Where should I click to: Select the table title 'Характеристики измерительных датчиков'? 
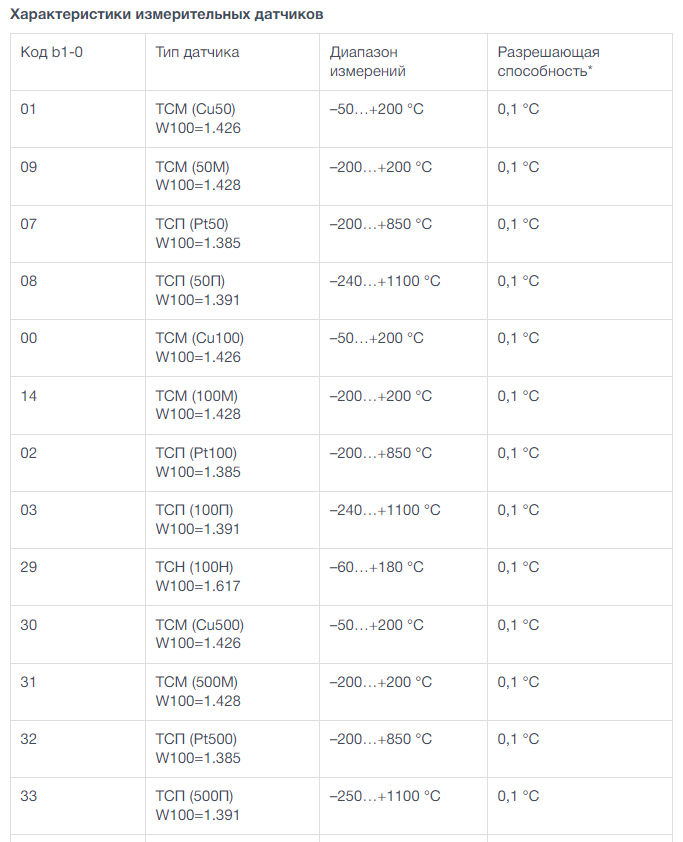pos(166,14)
